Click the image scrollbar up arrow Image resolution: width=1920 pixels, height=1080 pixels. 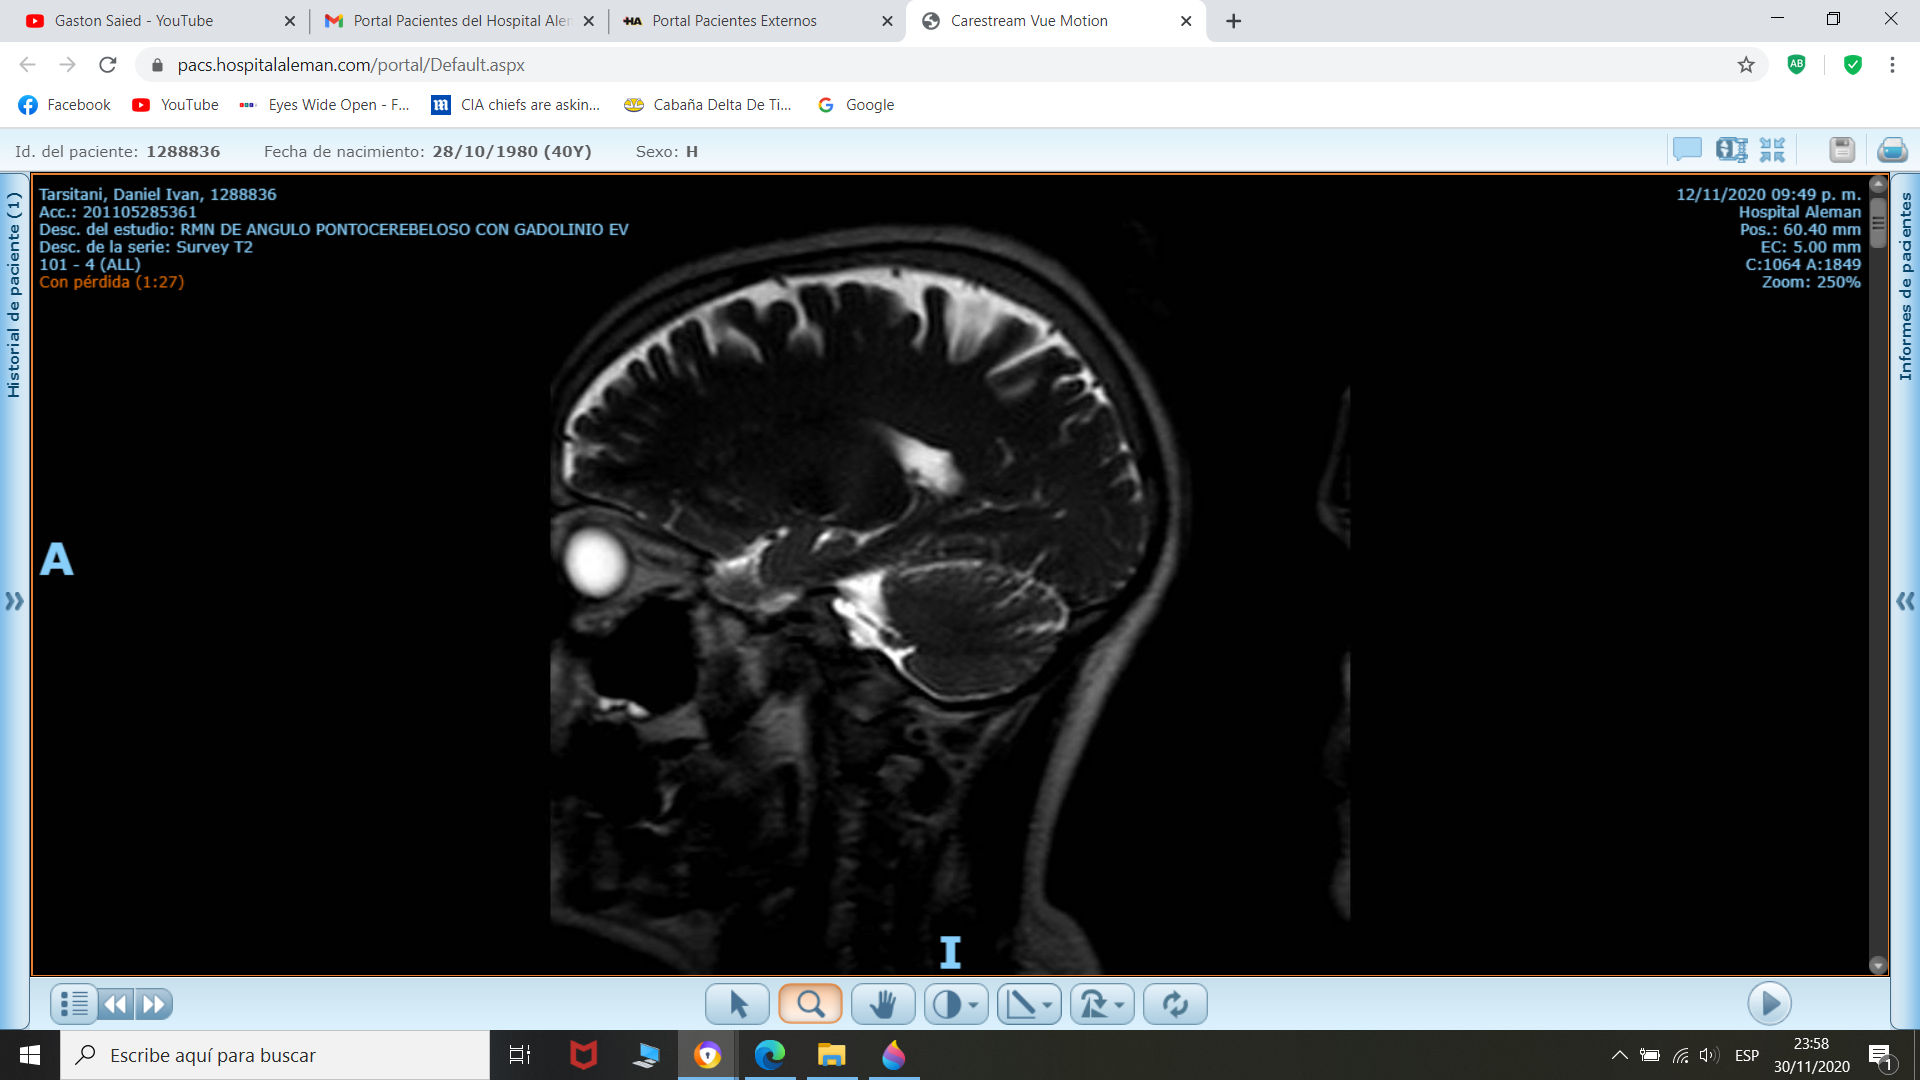[x=1878, y=184]
